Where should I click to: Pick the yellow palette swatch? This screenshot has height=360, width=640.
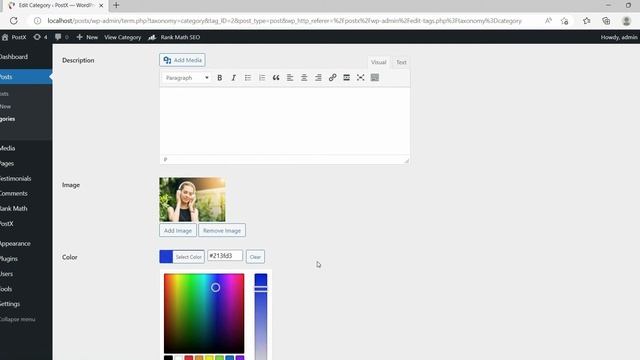(x=209, y=358)
